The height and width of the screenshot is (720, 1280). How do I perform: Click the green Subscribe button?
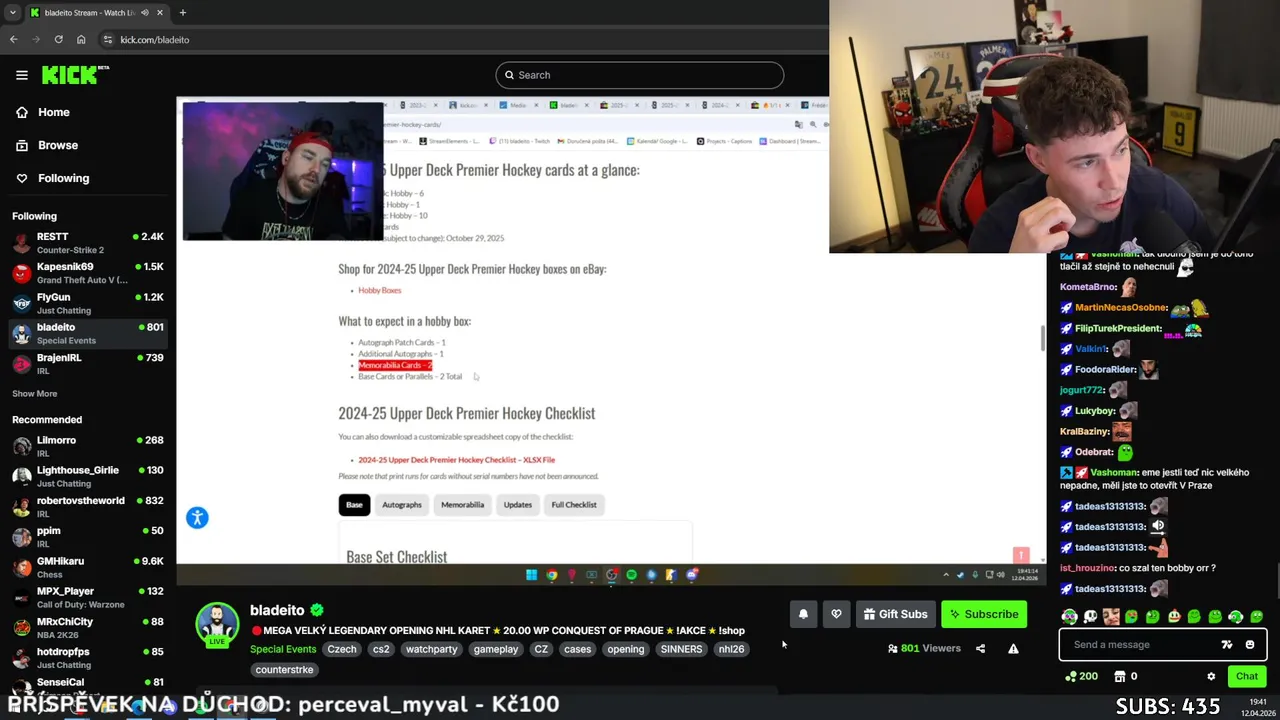(984, 614)
